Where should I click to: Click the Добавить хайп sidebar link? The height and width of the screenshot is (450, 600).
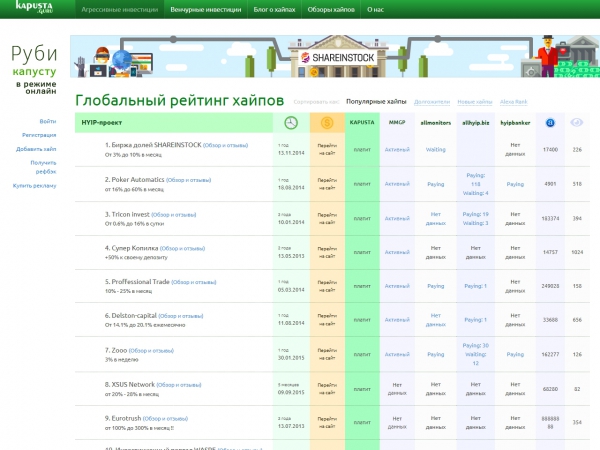(x=36, y=149)
